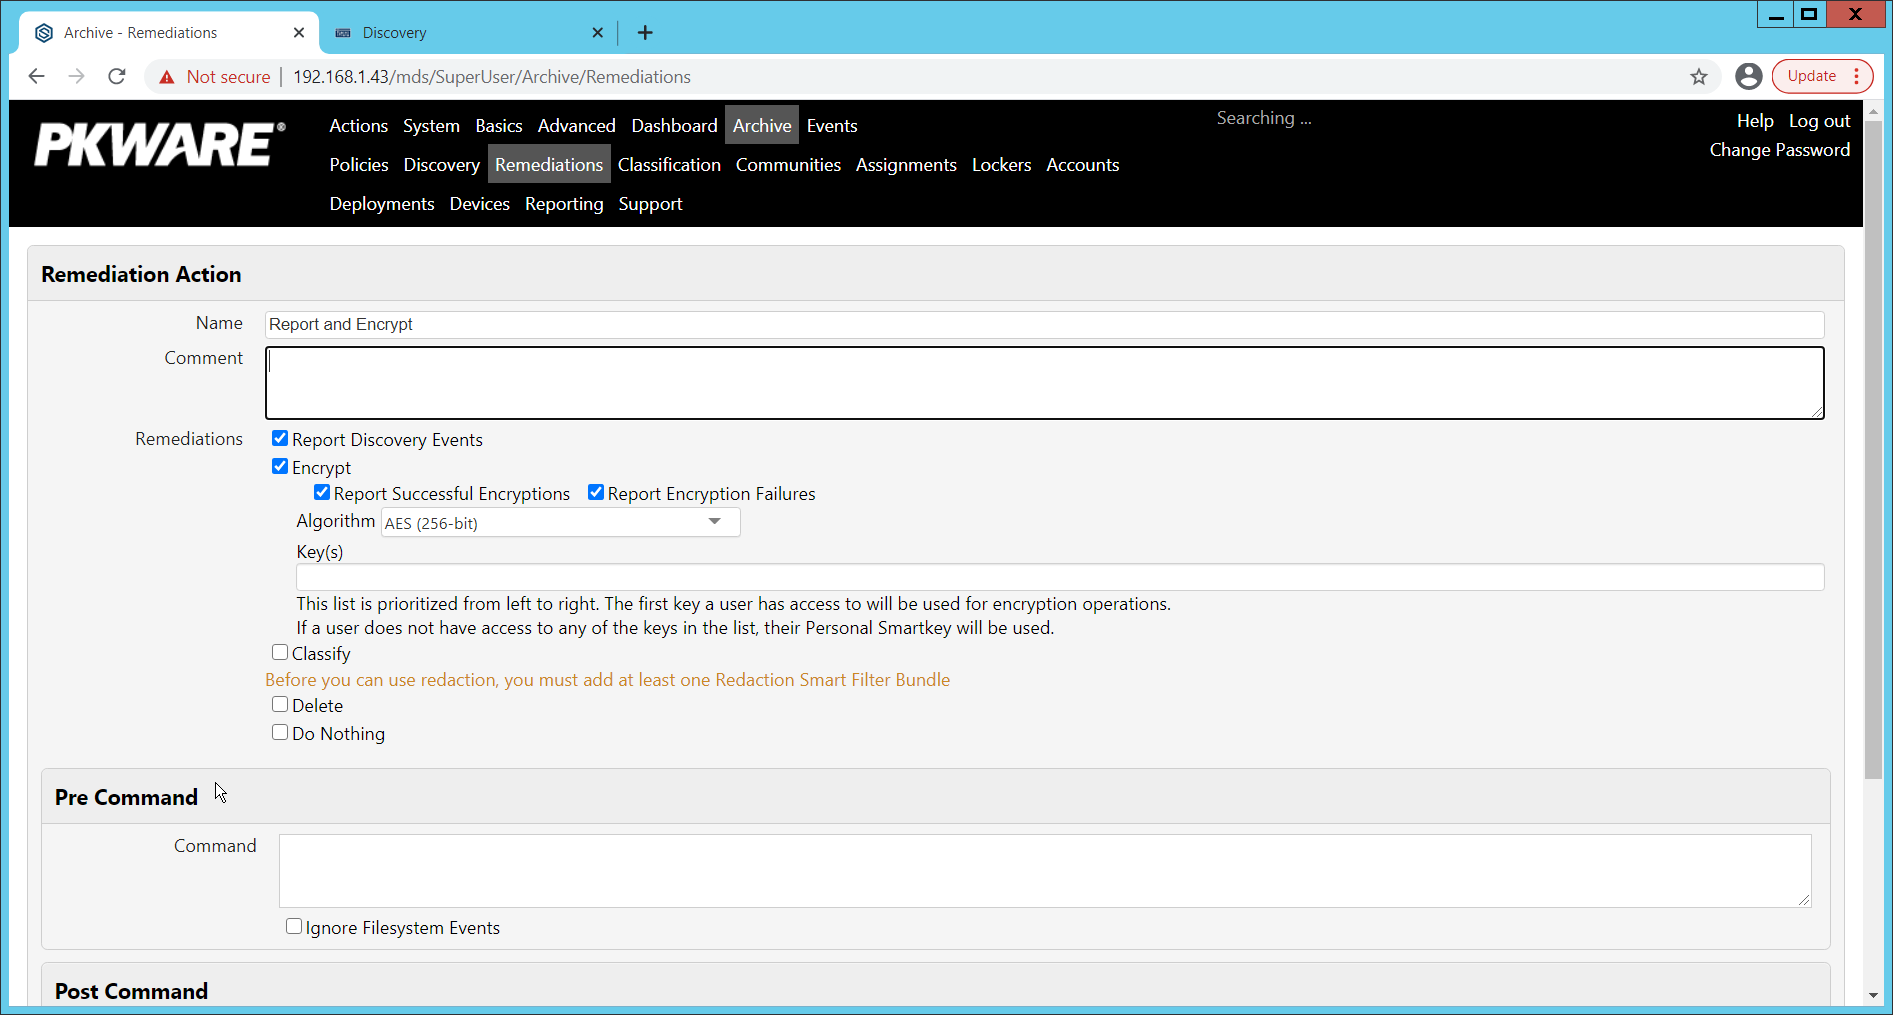The width and height of the screenshot is (1893, 1015).
Task: Close the Discovery browser tab
Action: [x=597, y=33]
